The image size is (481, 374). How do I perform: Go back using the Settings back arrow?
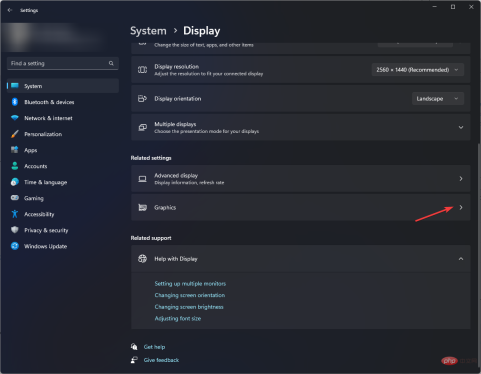tap(10, 10)
